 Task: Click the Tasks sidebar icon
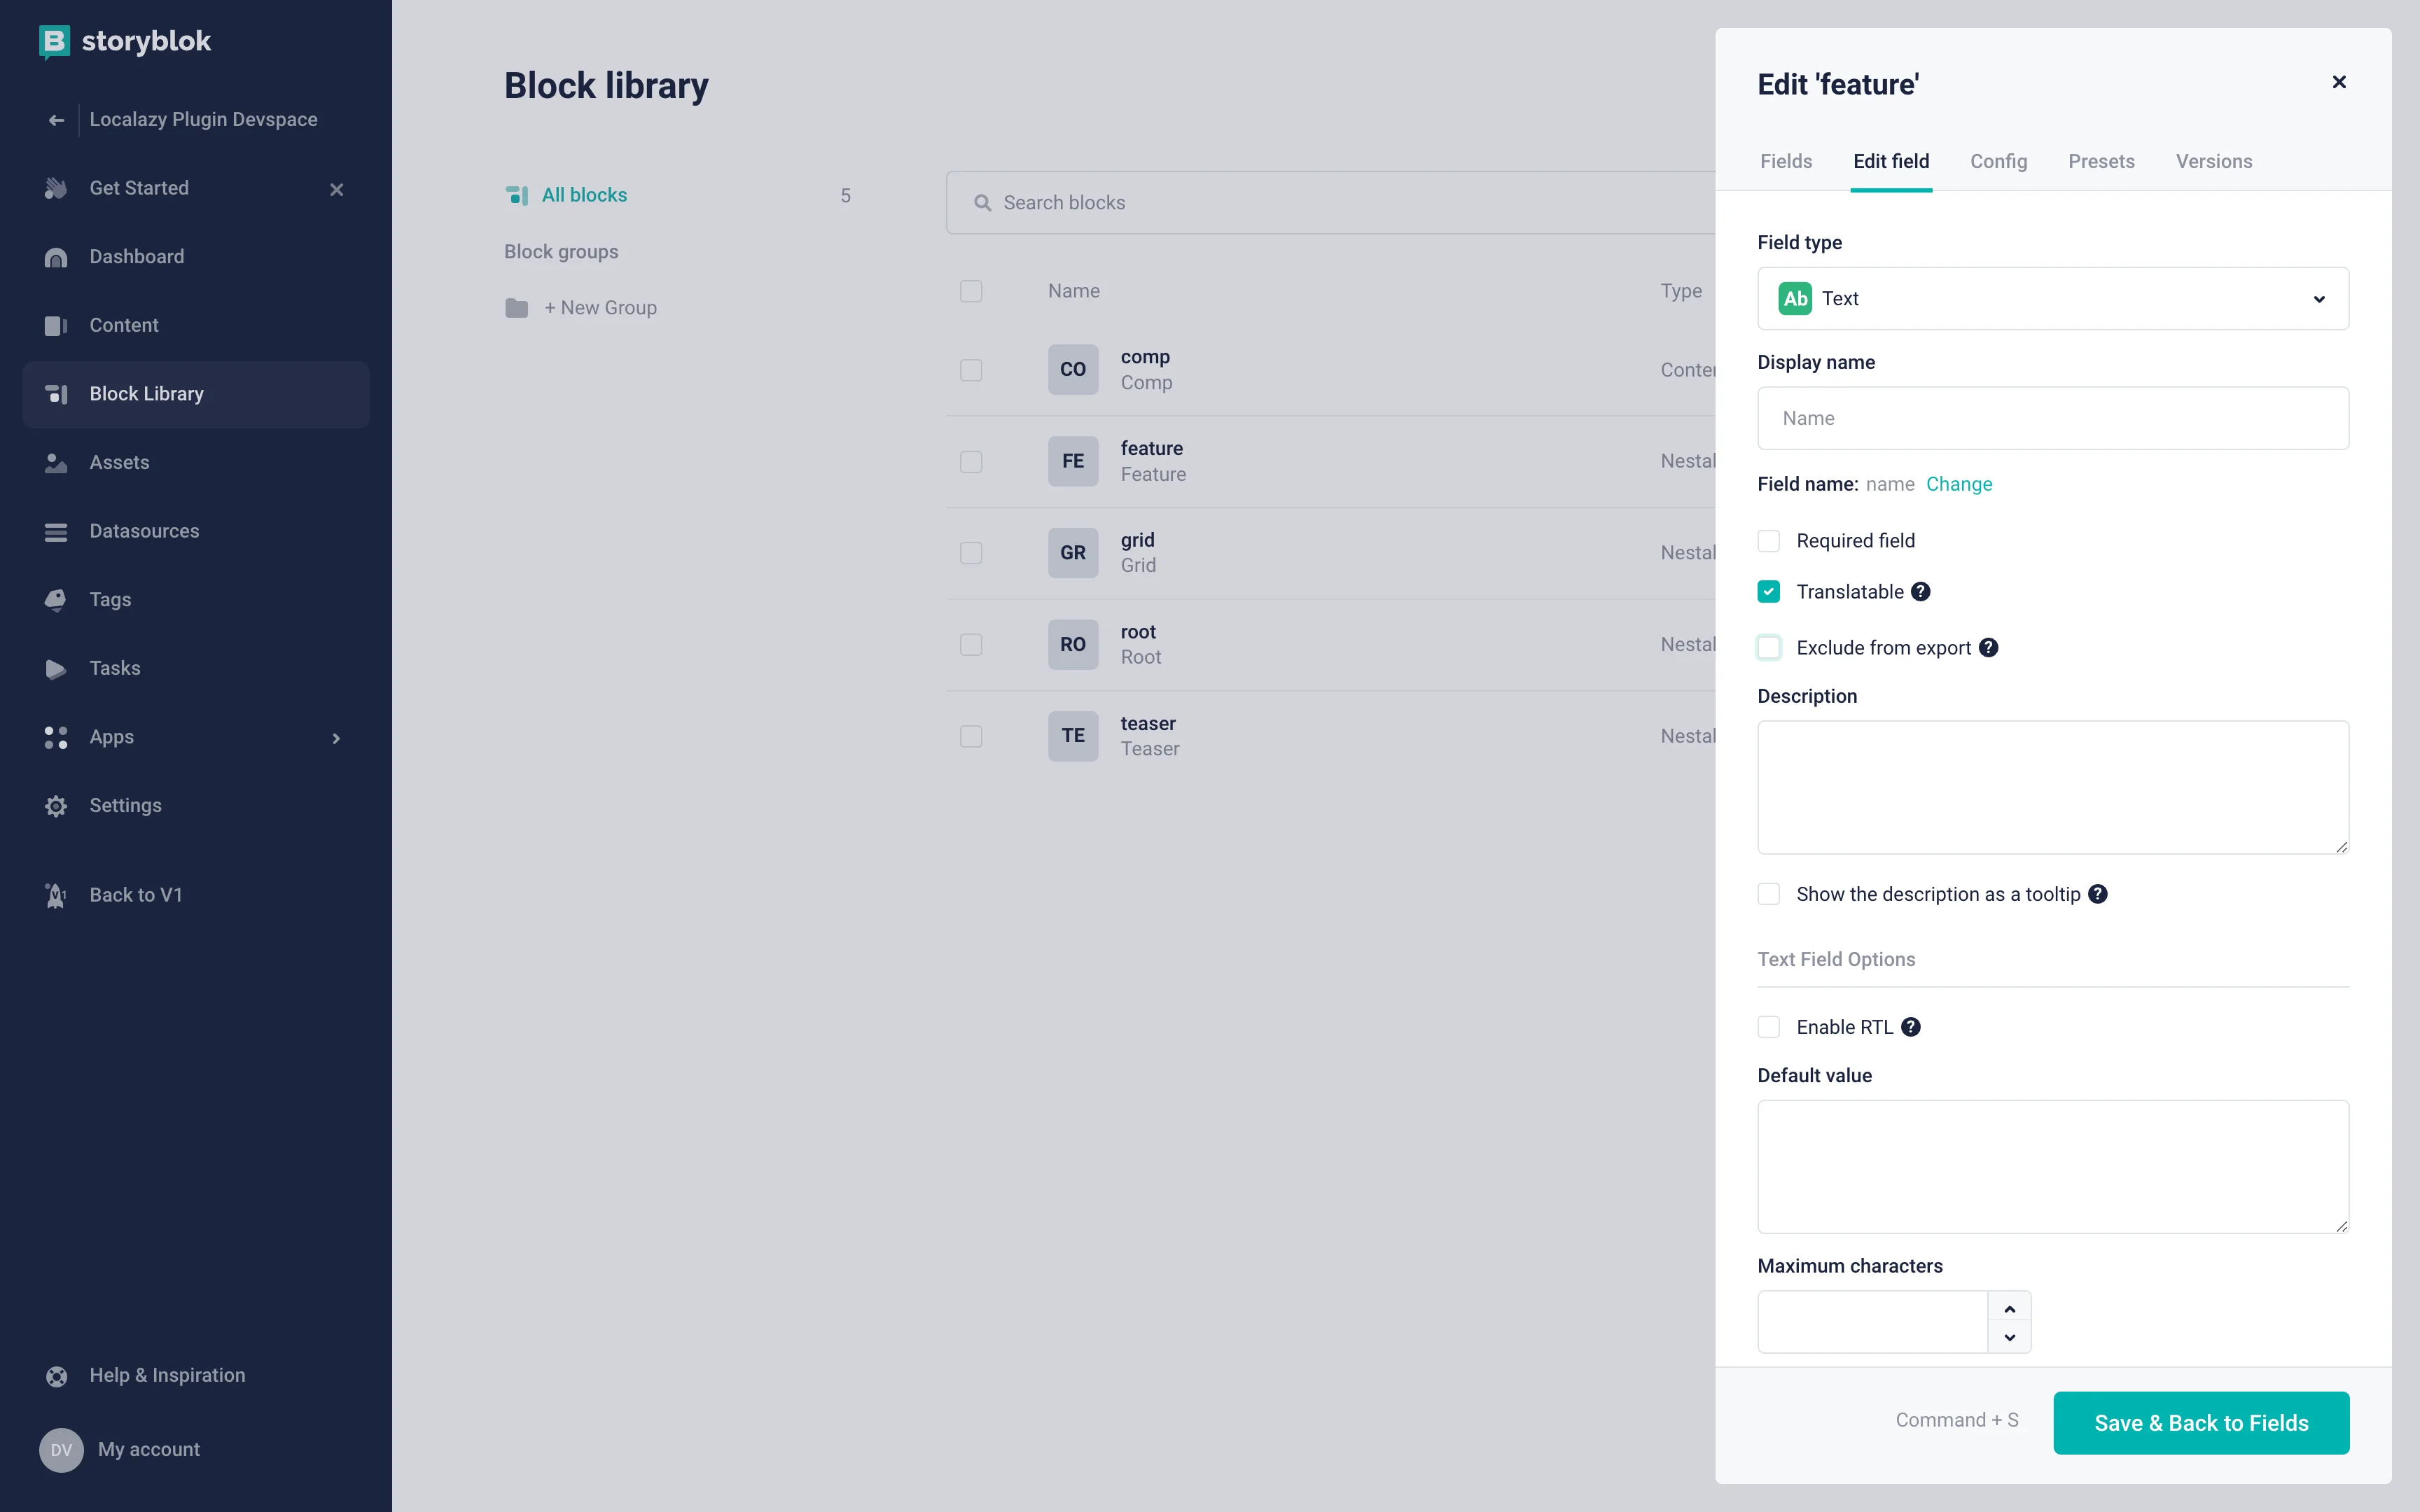point(57,667)
